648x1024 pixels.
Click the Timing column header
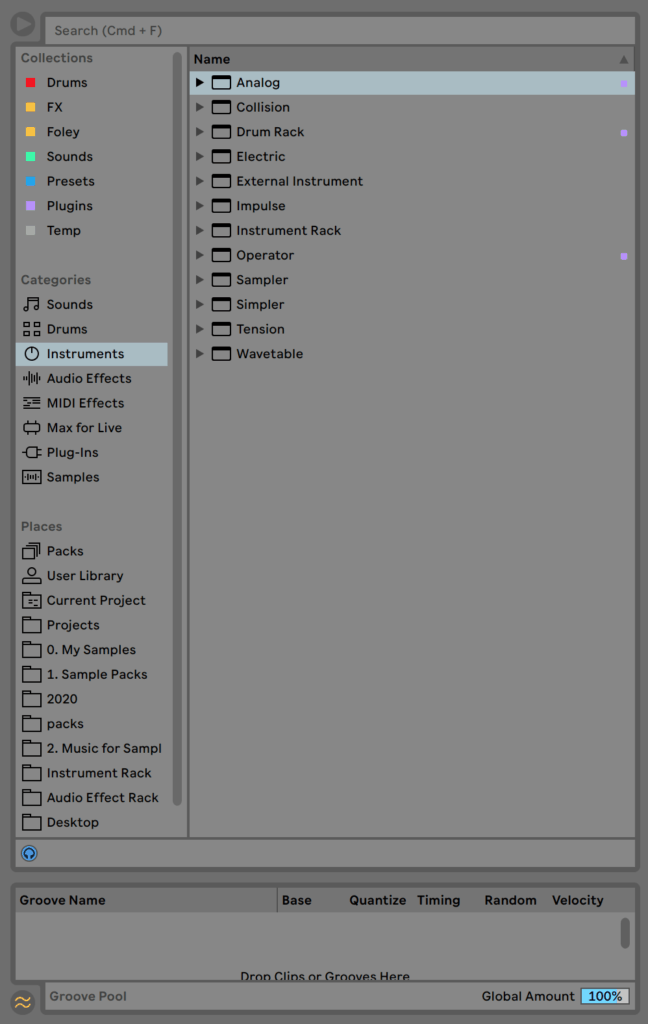(438, 900)
